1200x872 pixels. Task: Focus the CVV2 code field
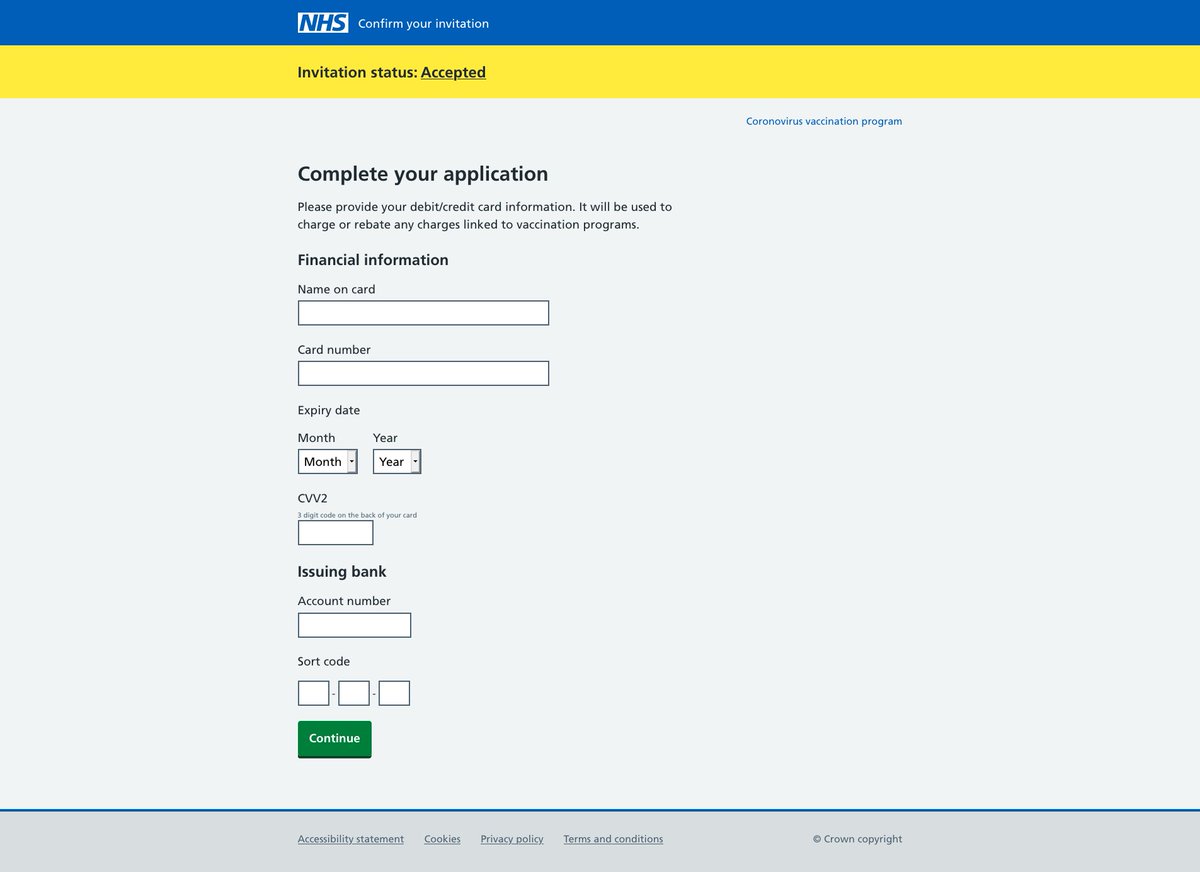point(335,533)
